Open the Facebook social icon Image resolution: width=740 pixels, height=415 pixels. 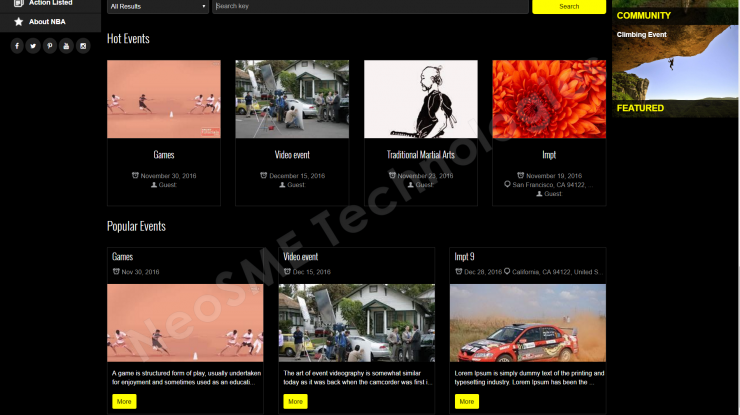(17, 46)
